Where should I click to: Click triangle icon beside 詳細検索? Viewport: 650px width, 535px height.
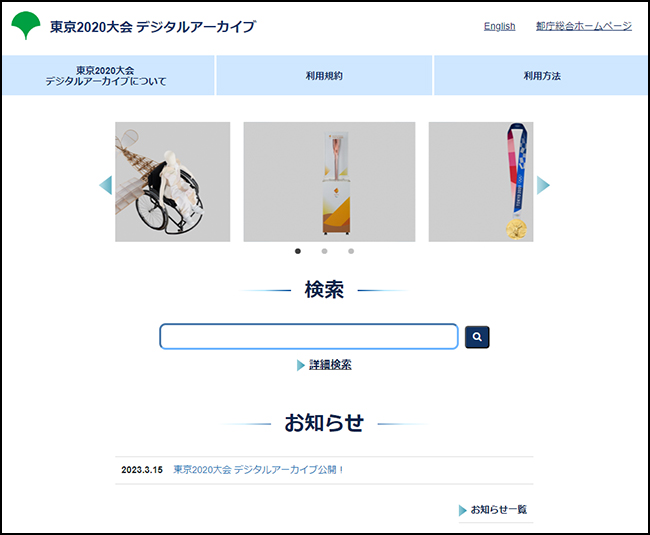coord(301,365)
